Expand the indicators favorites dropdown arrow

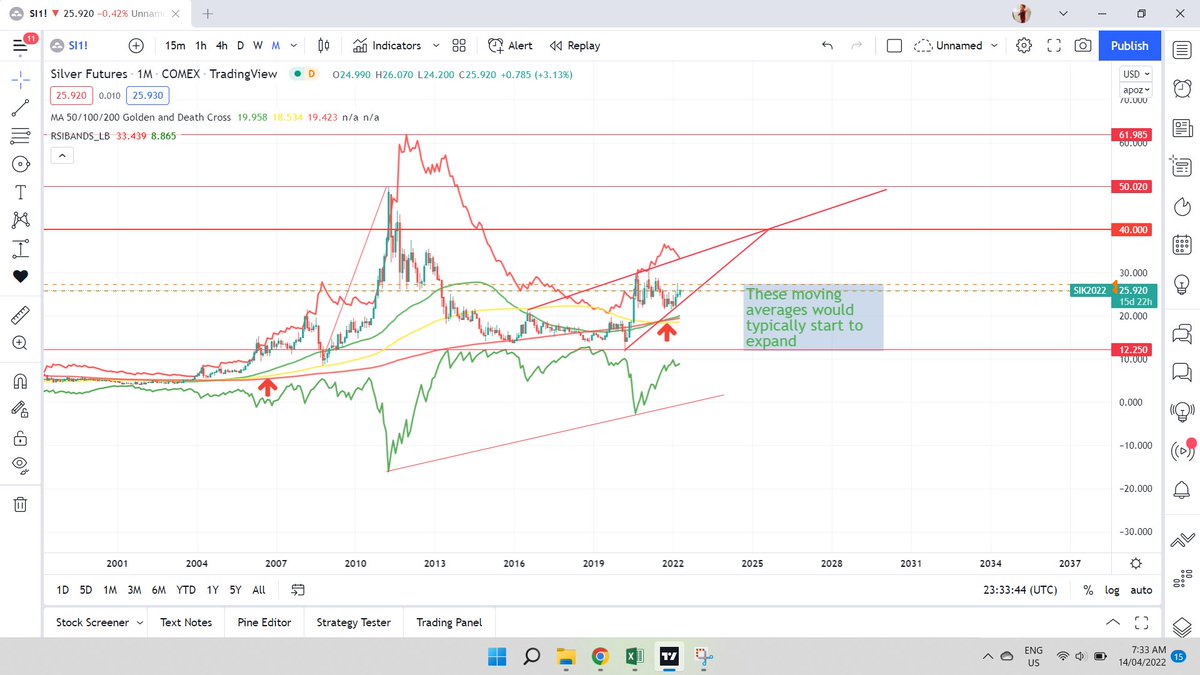[434, 46]
